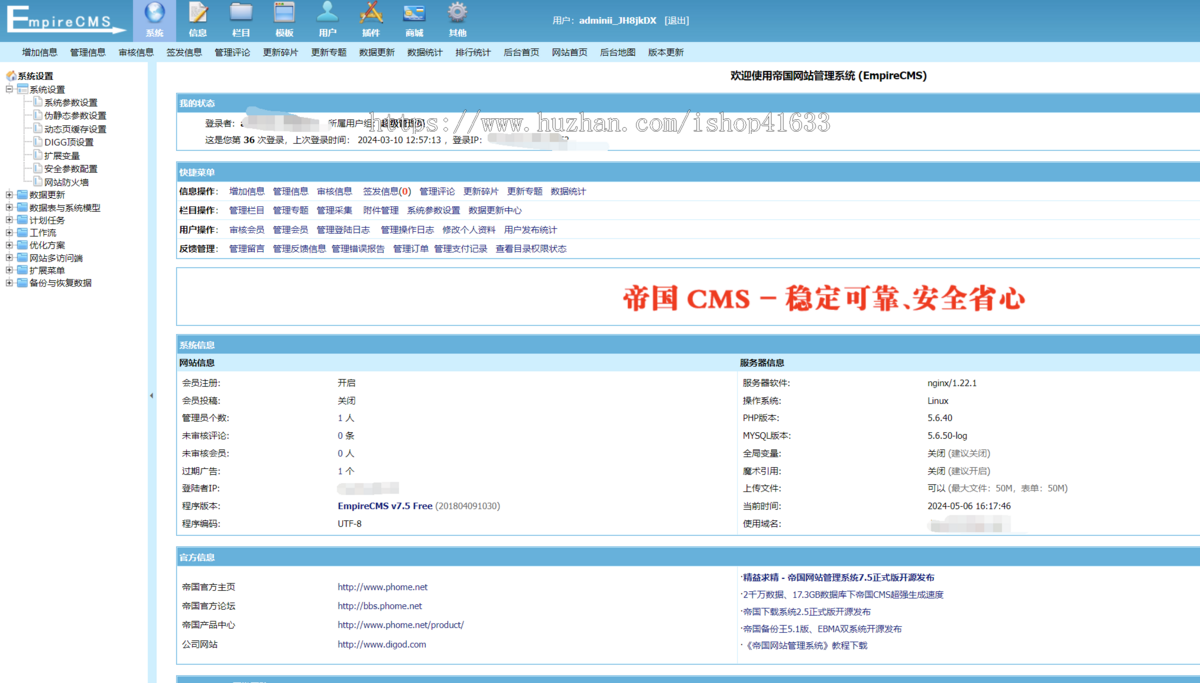This screenshot has width=1200, height=683.
Task: Open the http://www.phome.net homepage link
Action: tap(382, 587)
